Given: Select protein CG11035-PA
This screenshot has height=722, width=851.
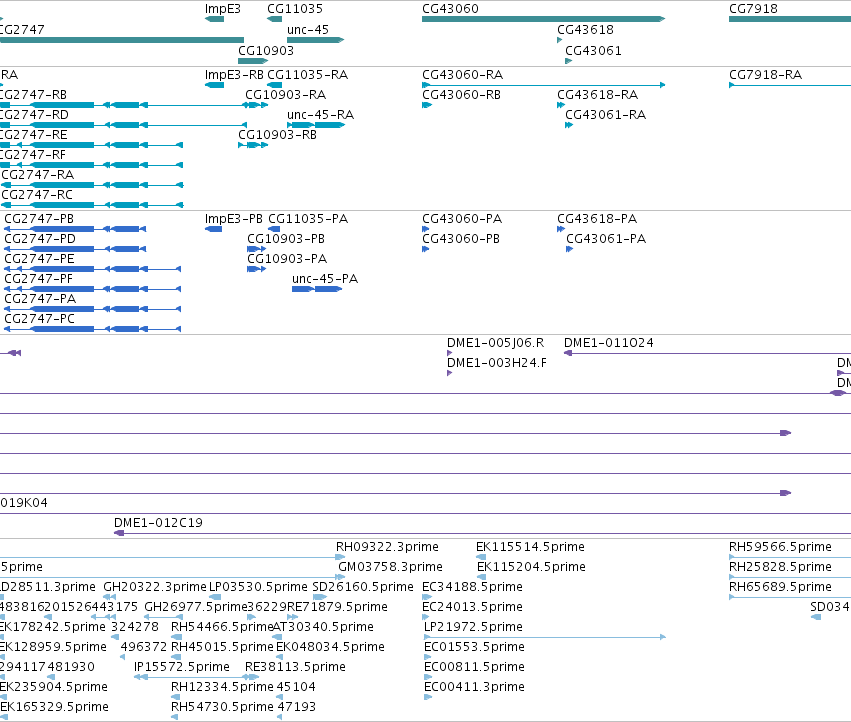Looking at the screenshot, I should [275, 229].
